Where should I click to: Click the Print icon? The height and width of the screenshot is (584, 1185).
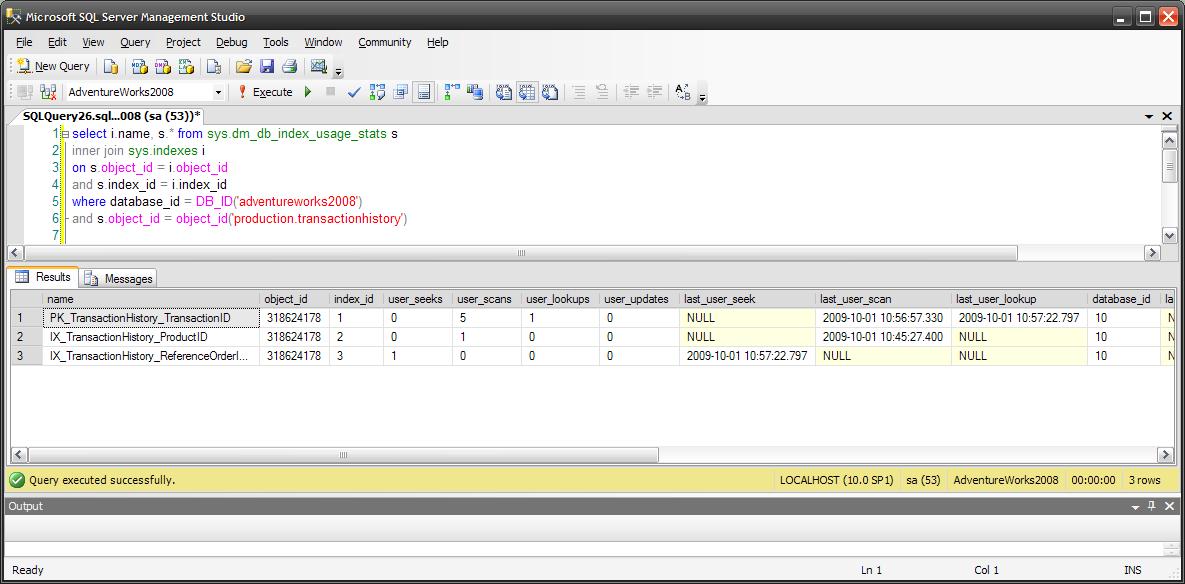pyautogui.click(x=289, y=66)
